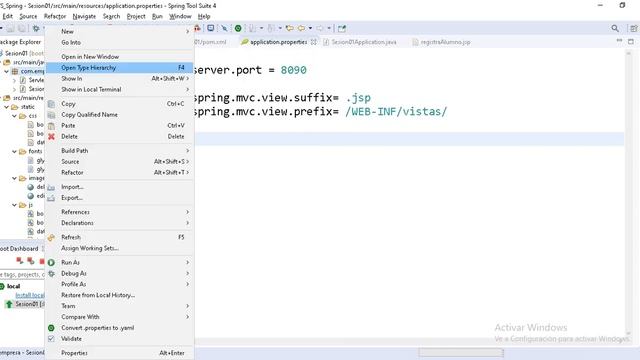
Task: Click the clipboard icon beside Paste
Action: coord(51,126)
